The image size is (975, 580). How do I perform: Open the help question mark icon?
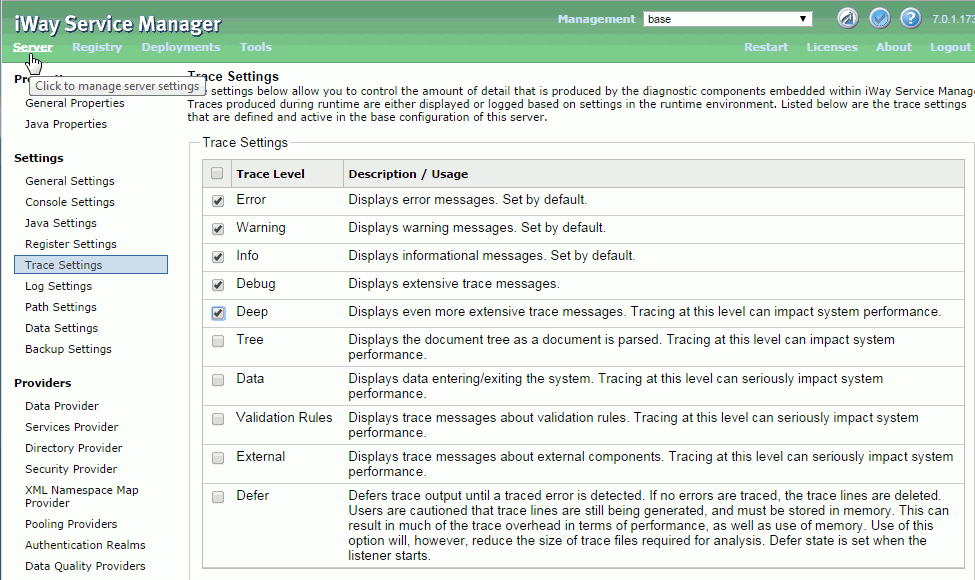[x=910, y=18]
